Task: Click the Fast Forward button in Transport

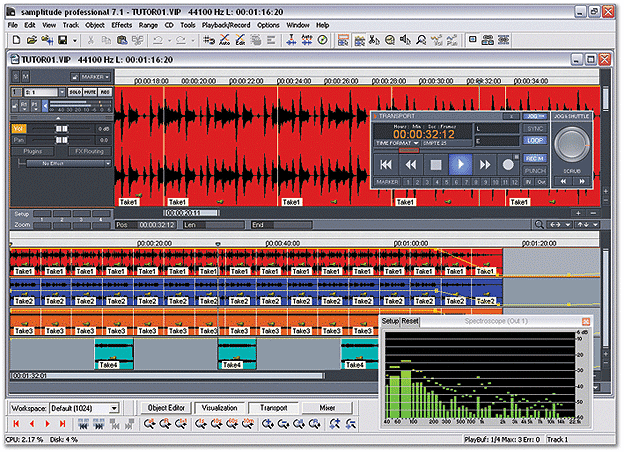Action: 485,164
